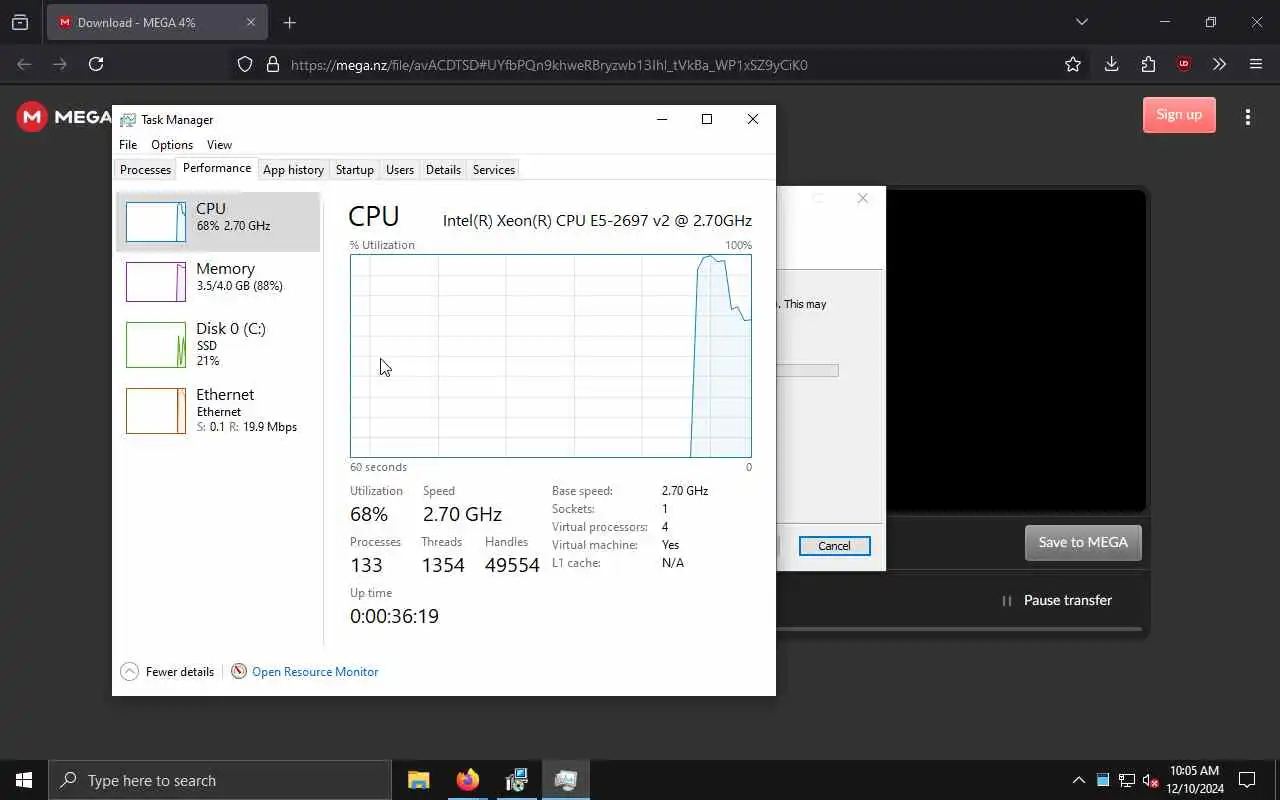Open the Startup tab

(x=355, y=170)
